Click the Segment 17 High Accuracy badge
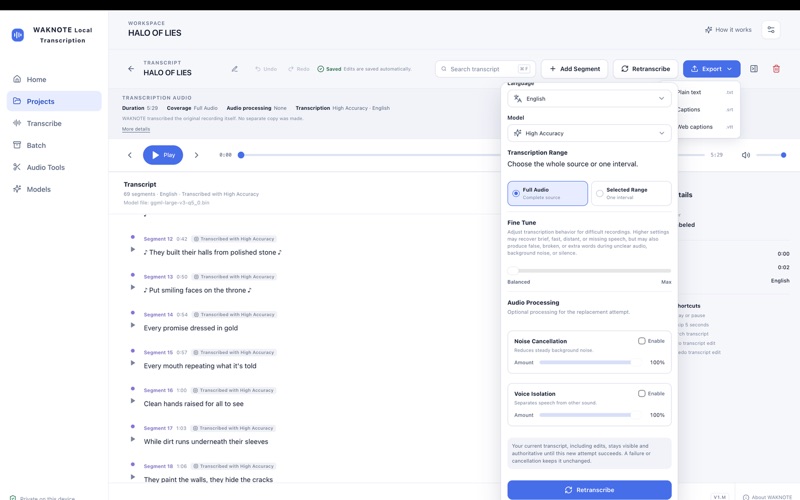 pos(234,428)
